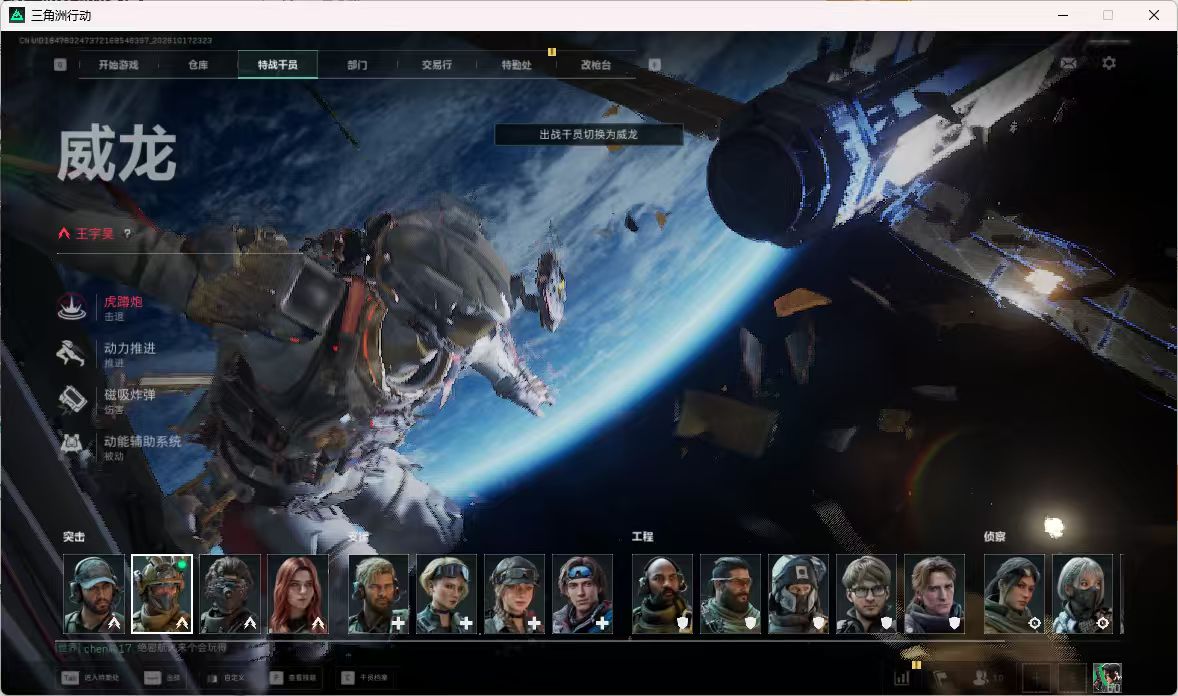Click the 干员档案 button
Viewport: 1178px width, 696px height.
364,678
